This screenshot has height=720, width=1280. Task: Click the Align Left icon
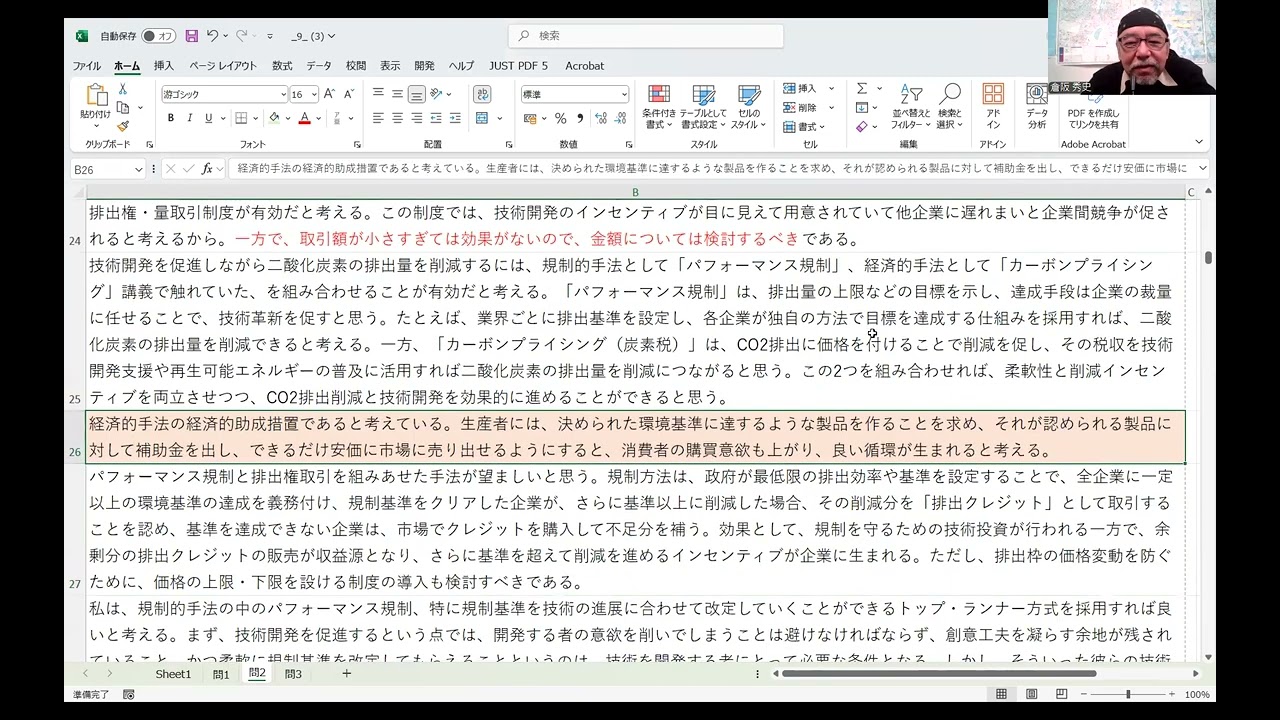pyautogui.click(x=378, y=118)
